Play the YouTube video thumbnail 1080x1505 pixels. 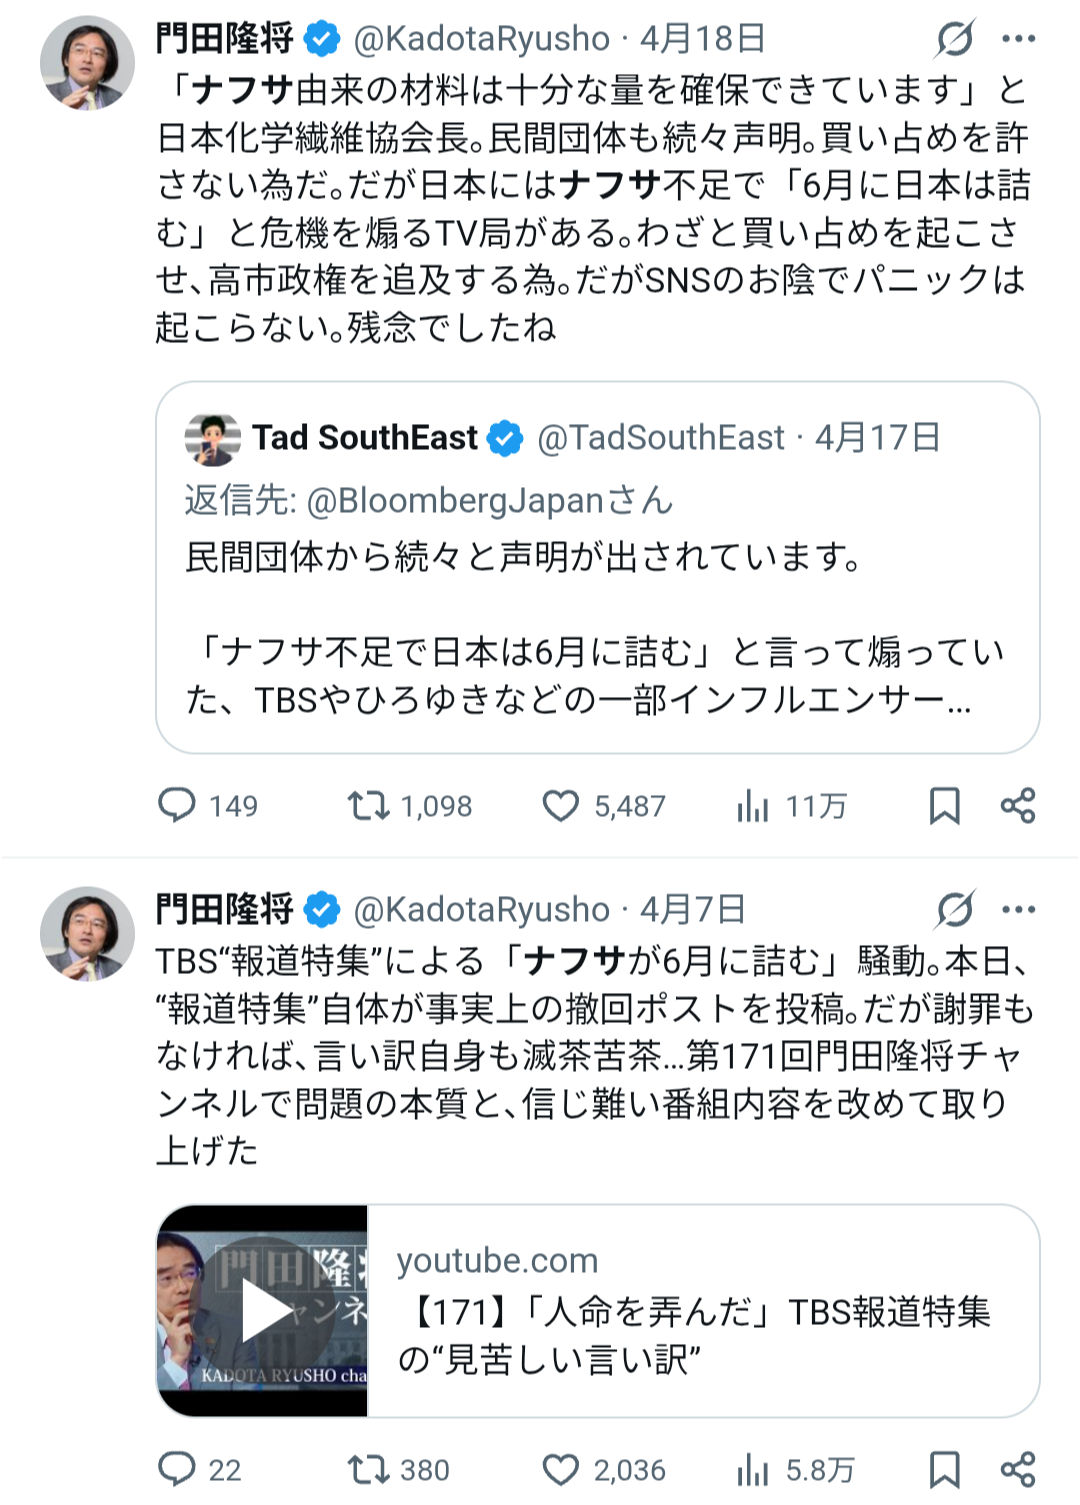(x=263, y=1311)
